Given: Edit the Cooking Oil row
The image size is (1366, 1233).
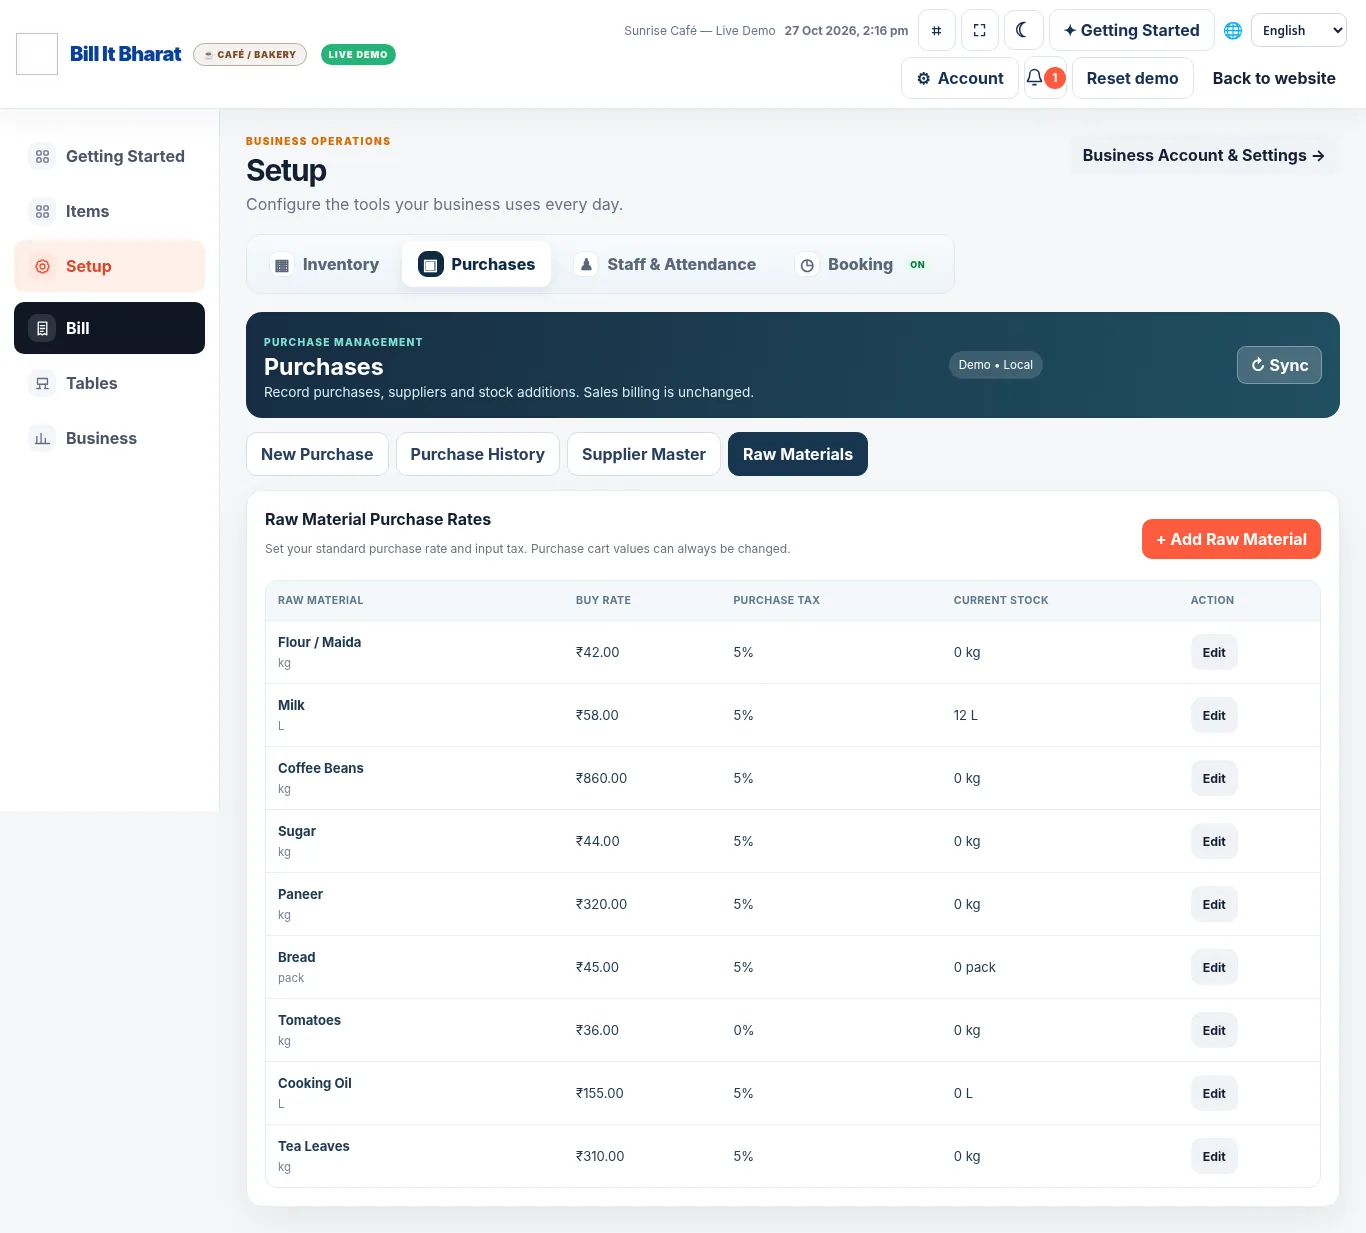Looking at the screenshot, I should click(x=1214, y=1093).
